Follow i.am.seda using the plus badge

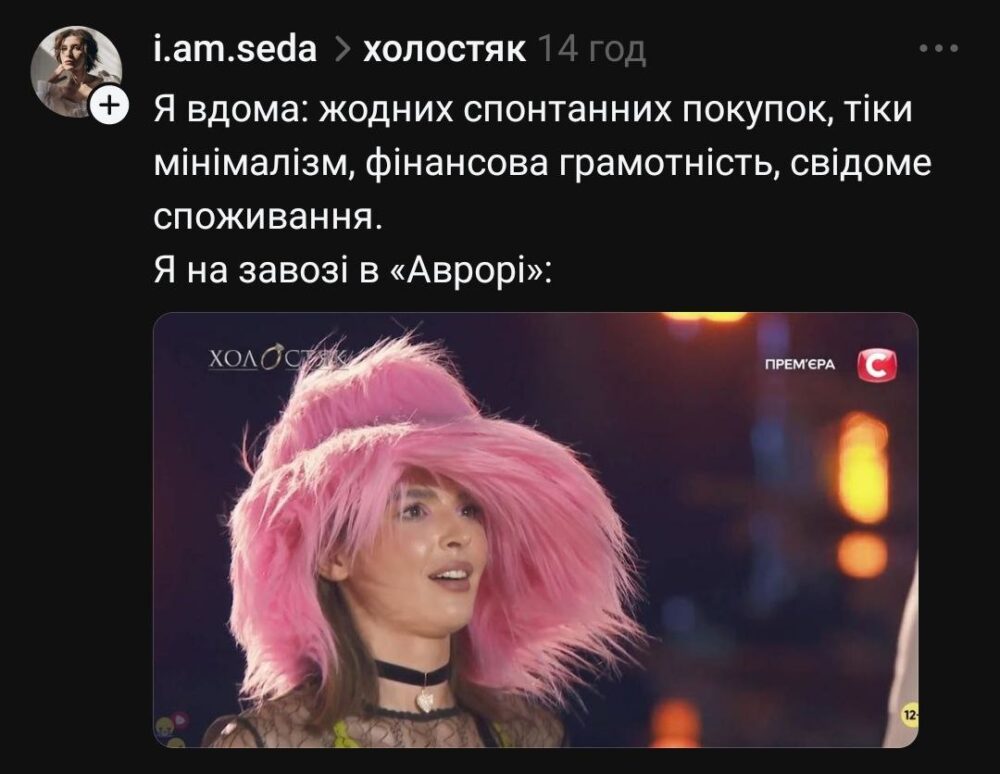[x=109, y=104]
